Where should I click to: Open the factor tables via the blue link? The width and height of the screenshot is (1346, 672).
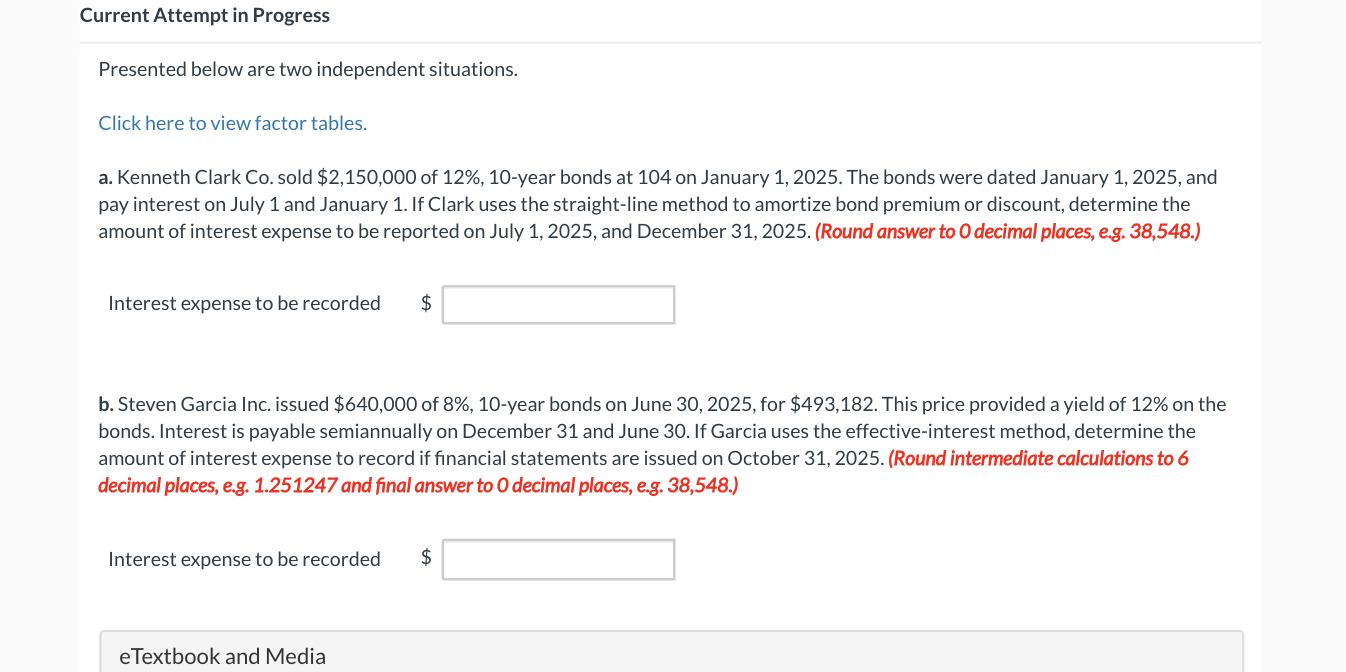[x=232, y=122]
